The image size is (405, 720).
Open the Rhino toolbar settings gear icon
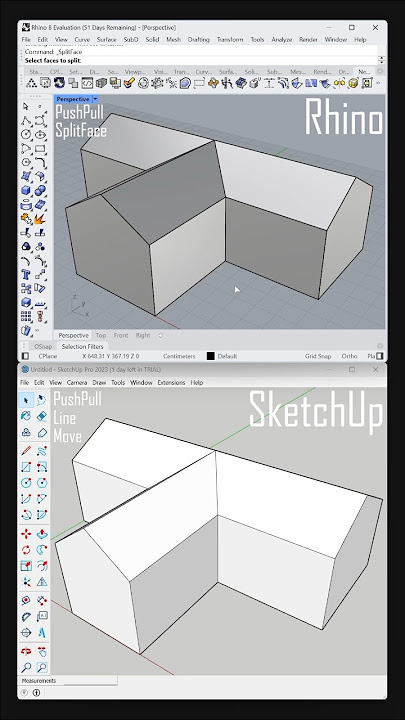(x=380, y=72)
